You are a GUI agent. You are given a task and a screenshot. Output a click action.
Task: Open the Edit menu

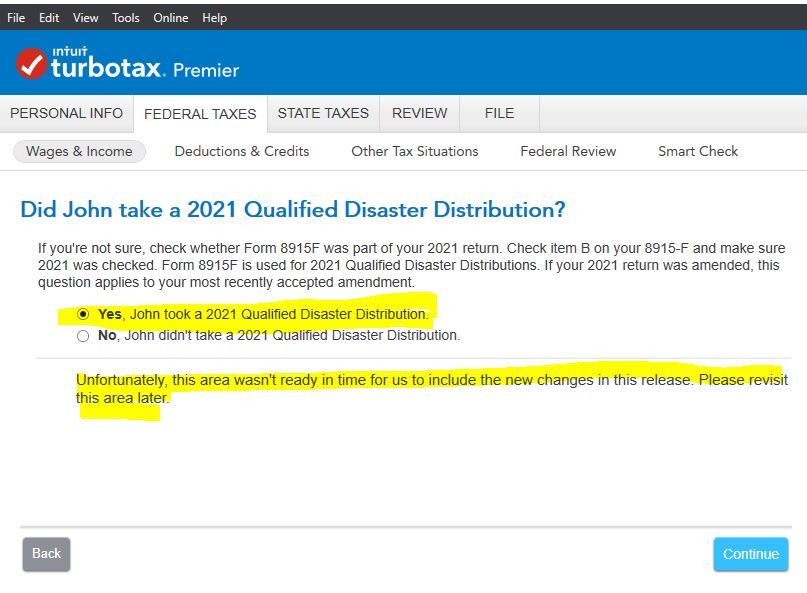(49, 18)
